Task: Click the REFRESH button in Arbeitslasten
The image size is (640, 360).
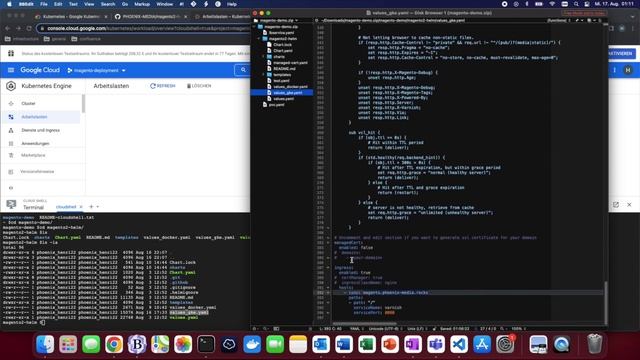Action: tap(162, 86)
